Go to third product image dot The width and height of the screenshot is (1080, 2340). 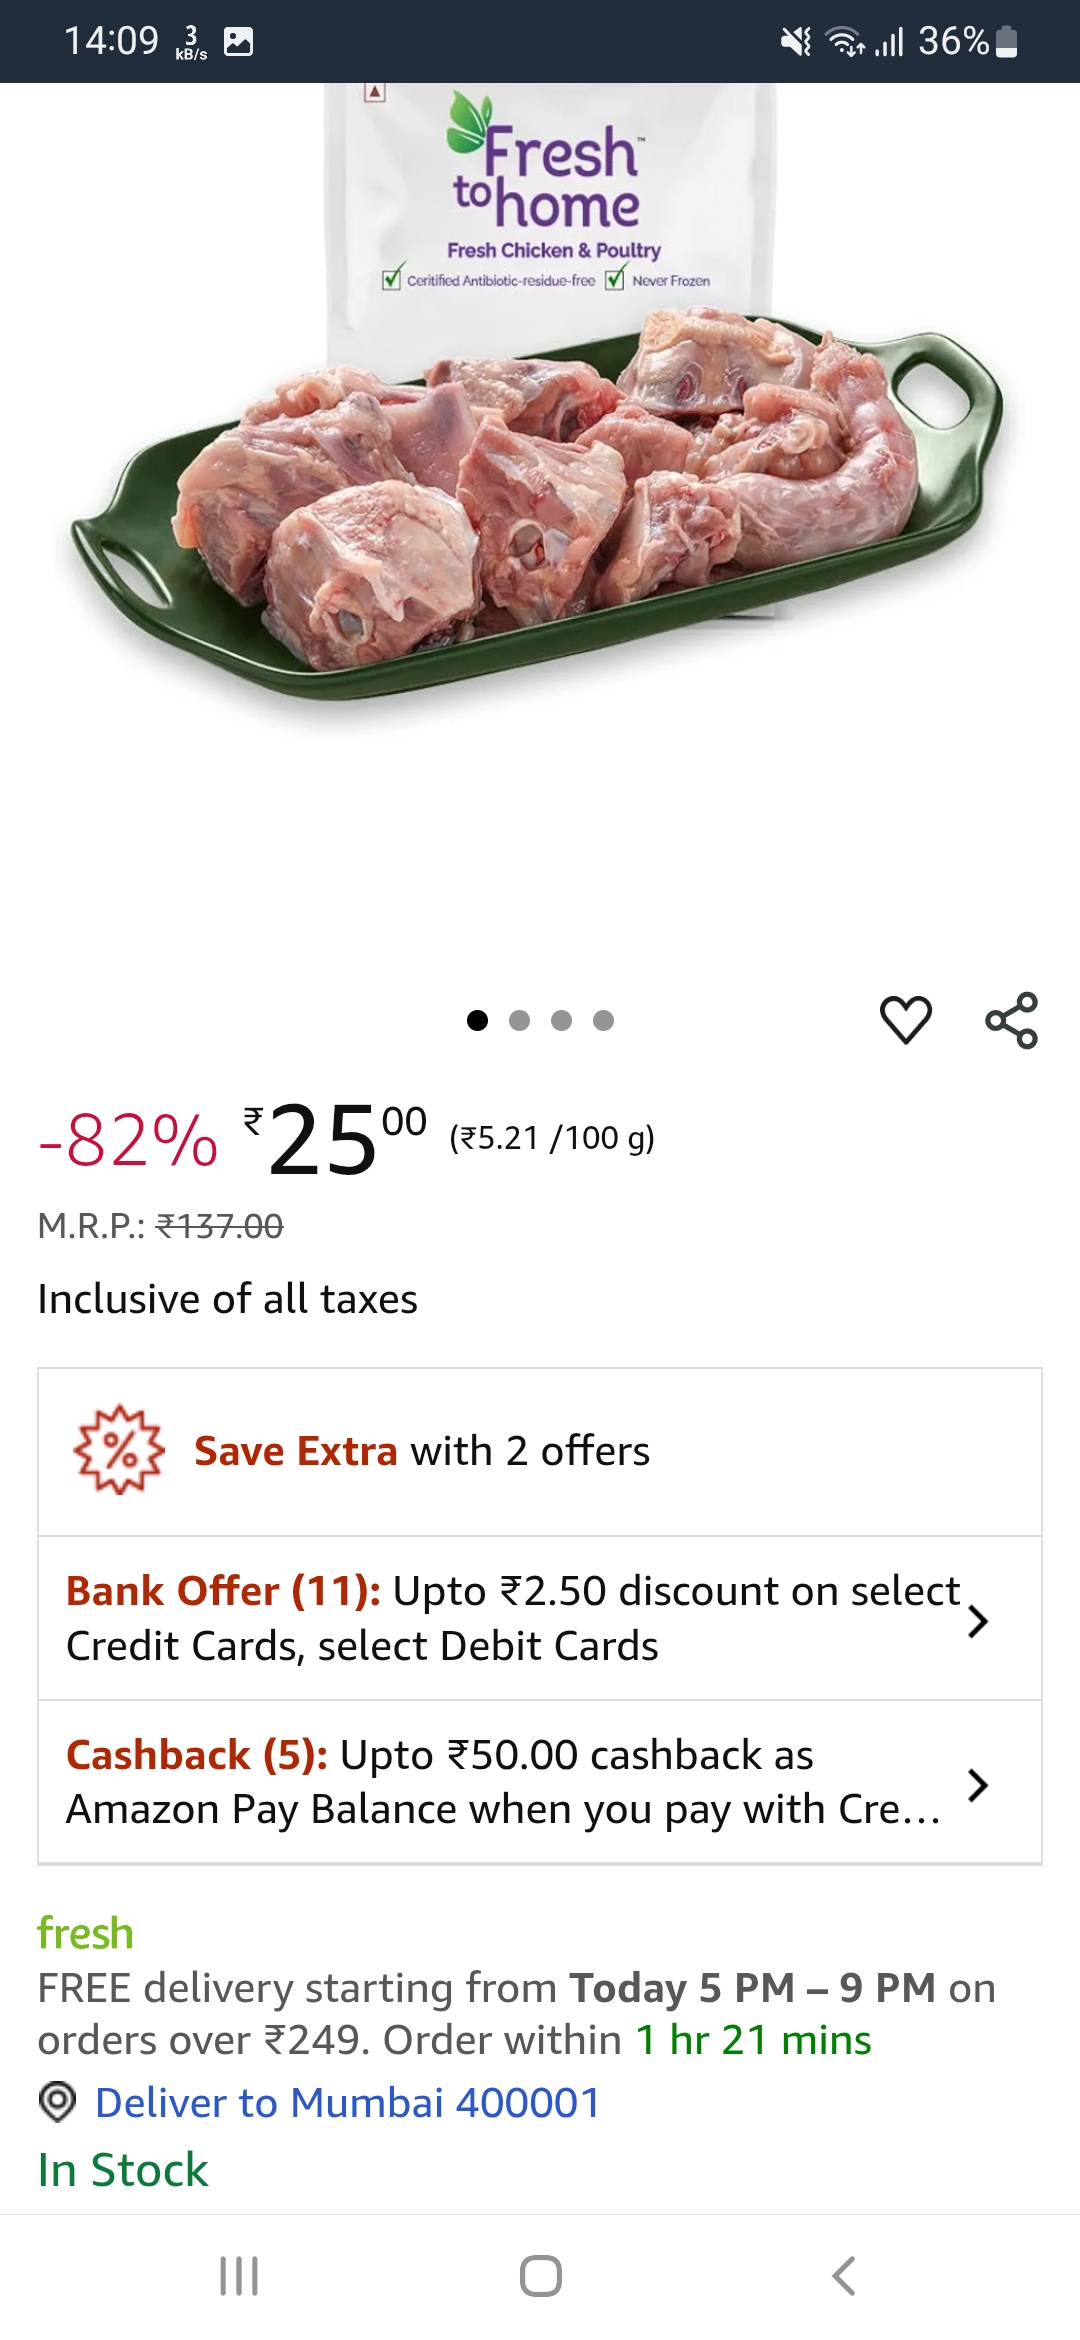[x=561, y=1020]
